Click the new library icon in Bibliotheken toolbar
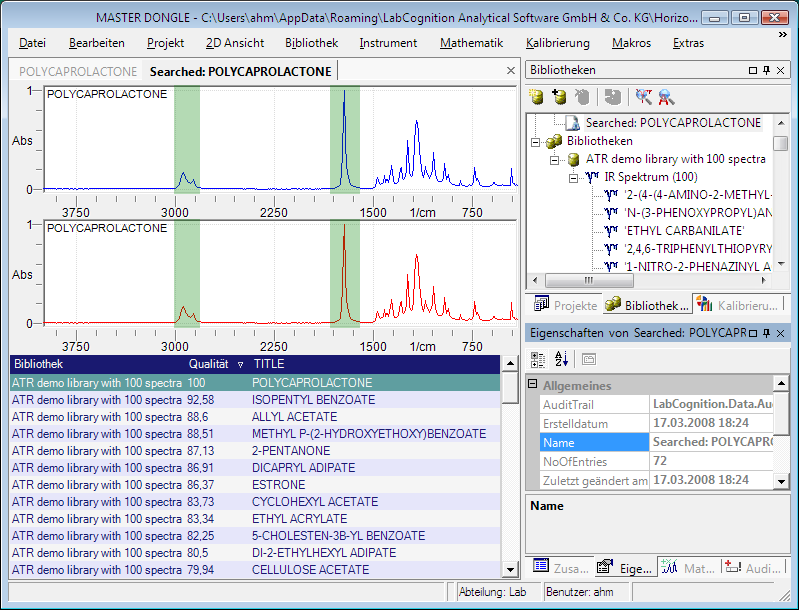This screenshot has width=799, height=610. [536, 97]
